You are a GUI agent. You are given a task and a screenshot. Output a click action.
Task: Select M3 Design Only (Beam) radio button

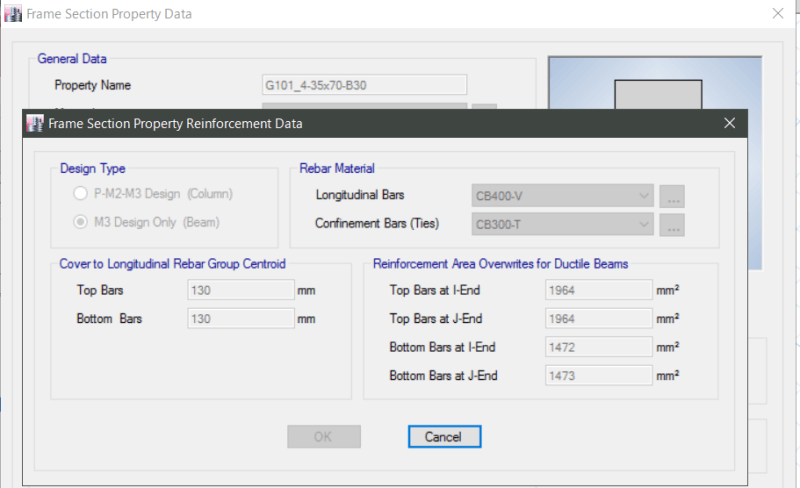[81, 222]
